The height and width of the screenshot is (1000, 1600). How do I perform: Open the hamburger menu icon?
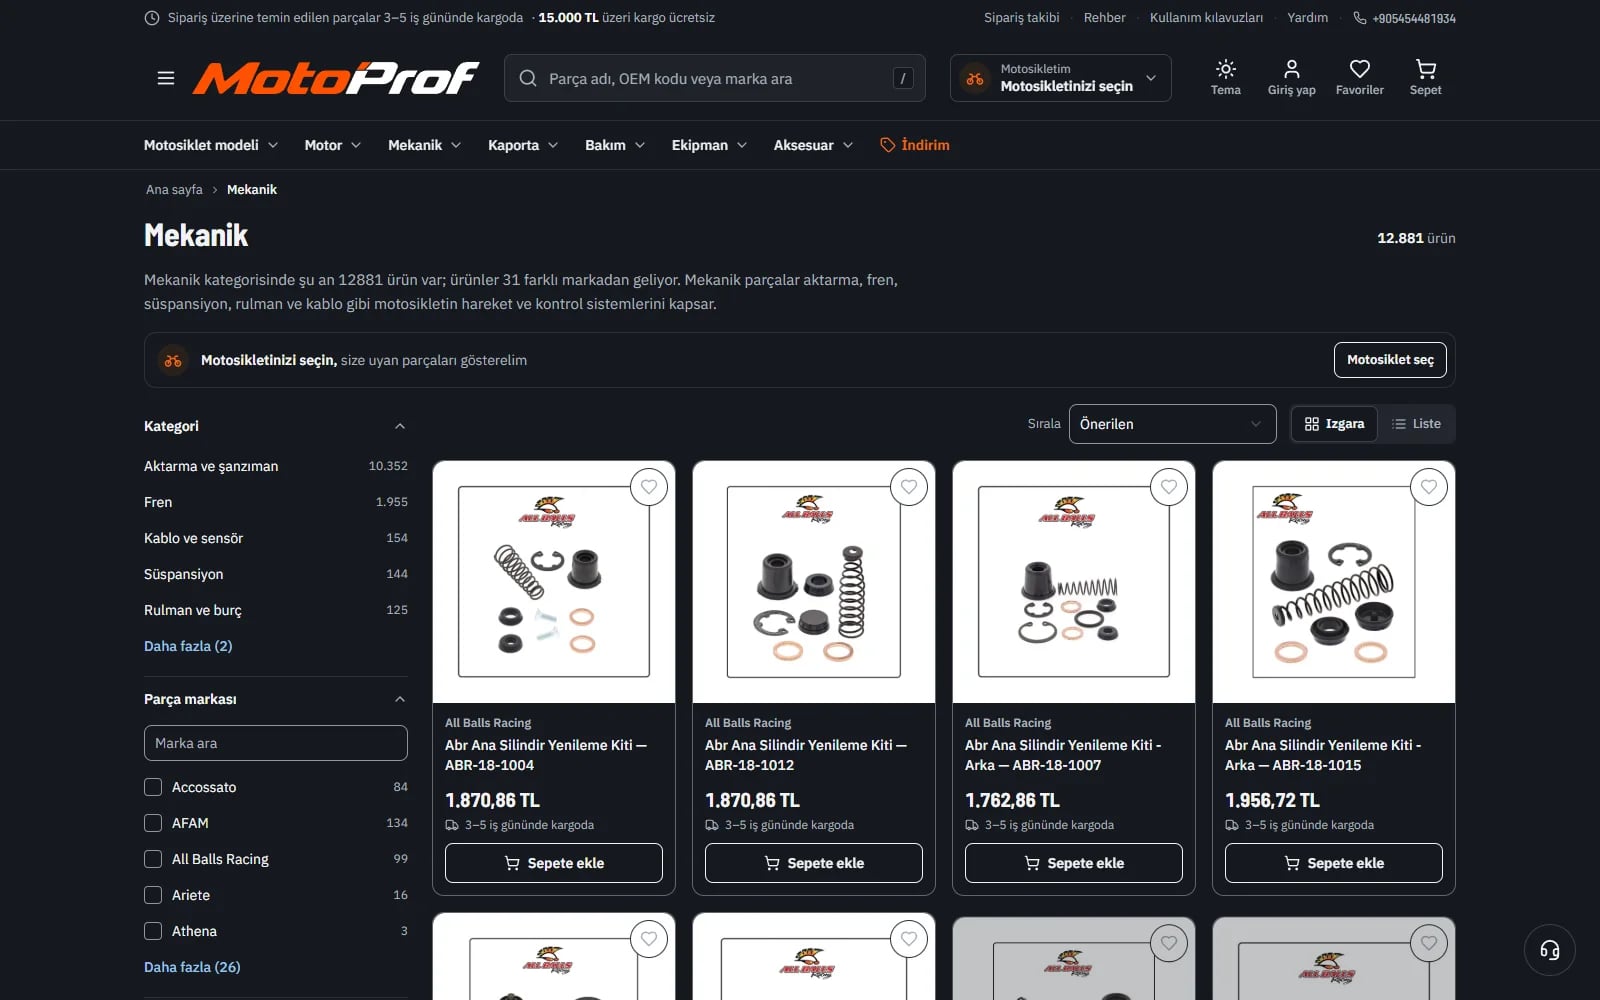[x=166, y=78]
